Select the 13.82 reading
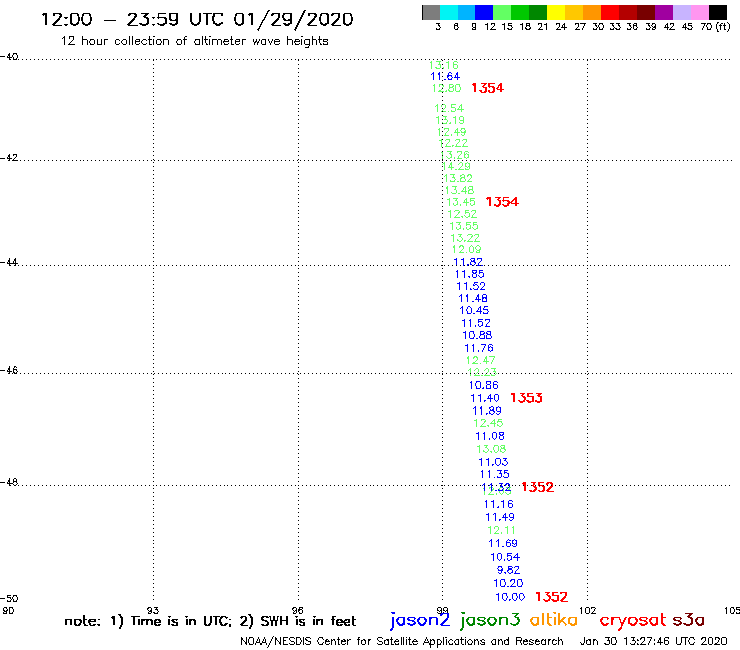 click(x=458, y=178)
